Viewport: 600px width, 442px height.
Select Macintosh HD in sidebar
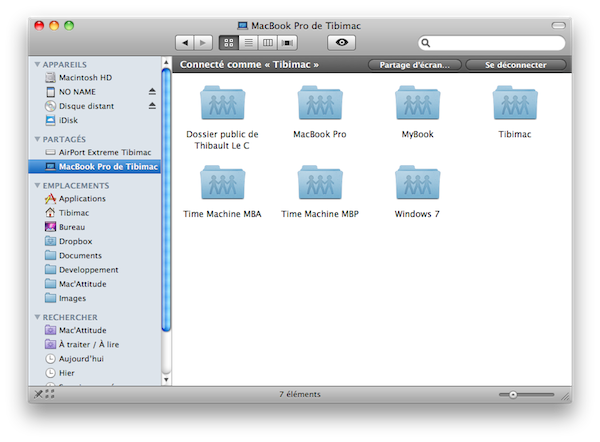pos(95,78)
